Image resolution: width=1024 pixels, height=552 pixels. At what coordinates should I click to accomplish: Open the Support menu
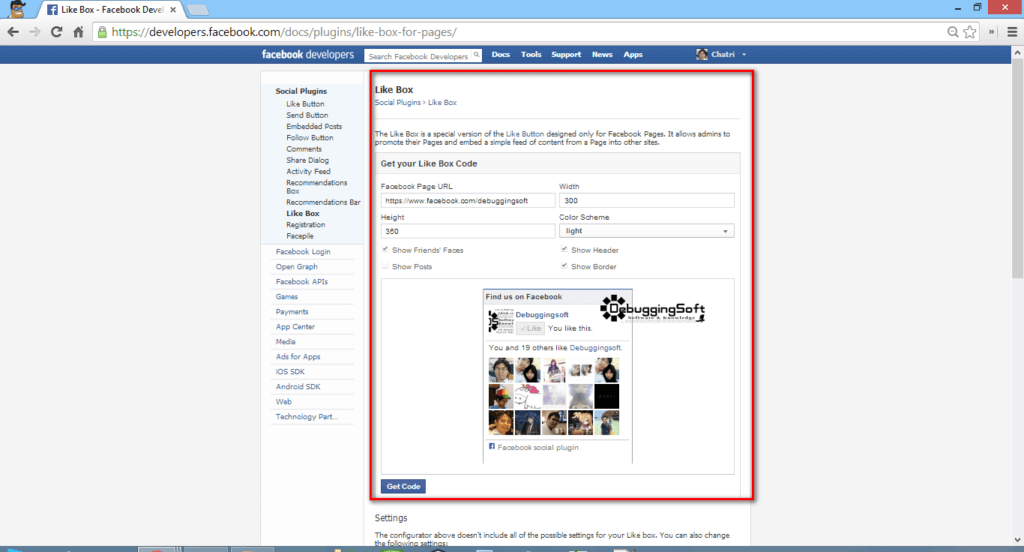pyautogui.click(x=566, y=54)
